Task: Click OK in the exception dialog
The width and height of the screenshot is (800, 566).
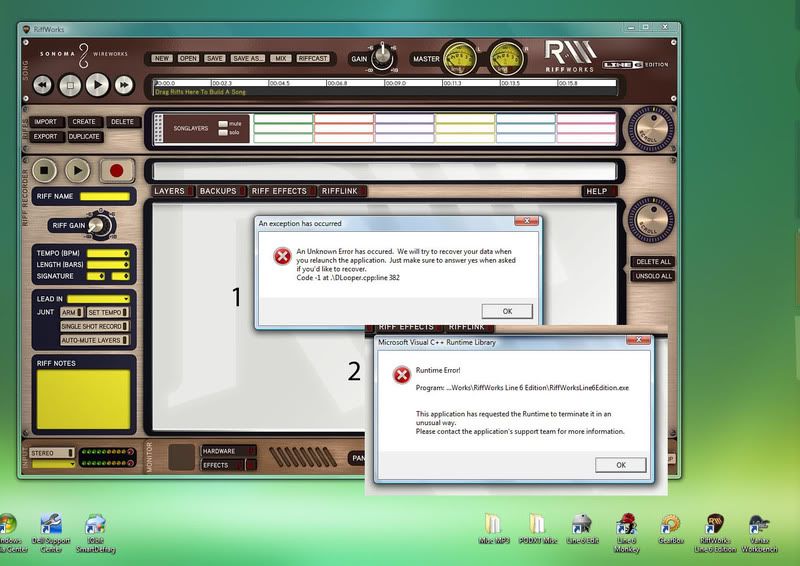Action: (507, 311)
